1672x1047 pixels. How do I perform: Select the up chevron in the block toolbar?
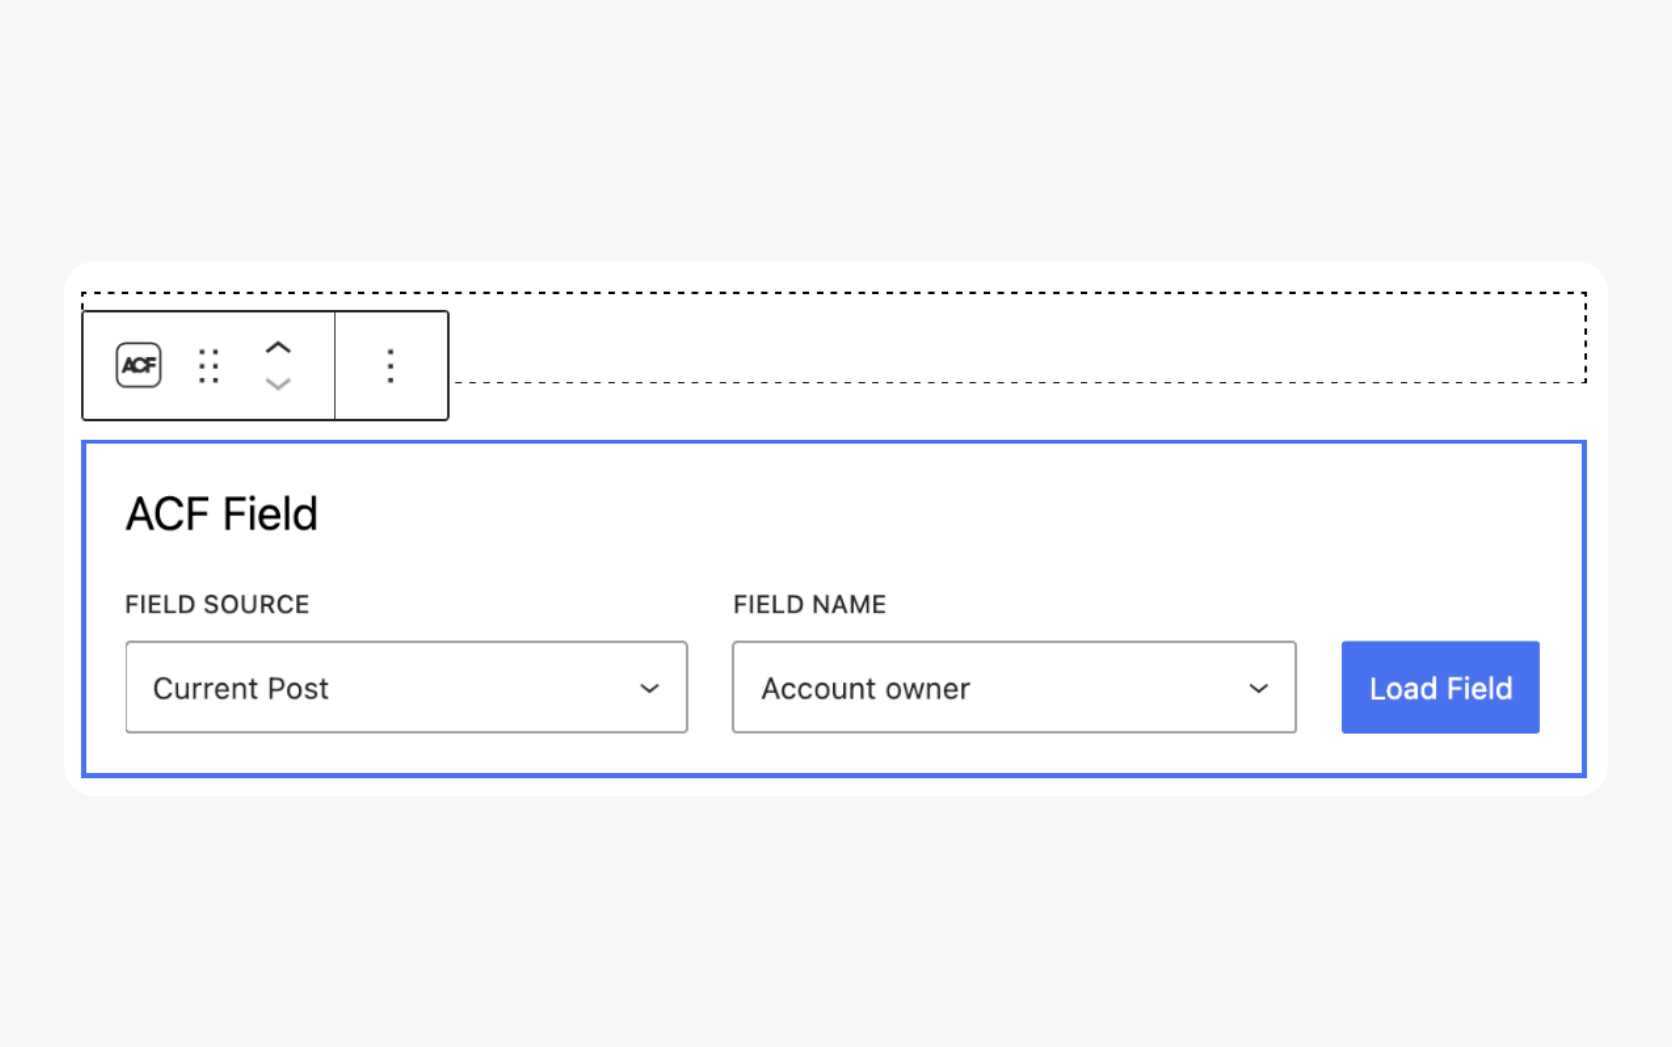(x=279, y=346)
